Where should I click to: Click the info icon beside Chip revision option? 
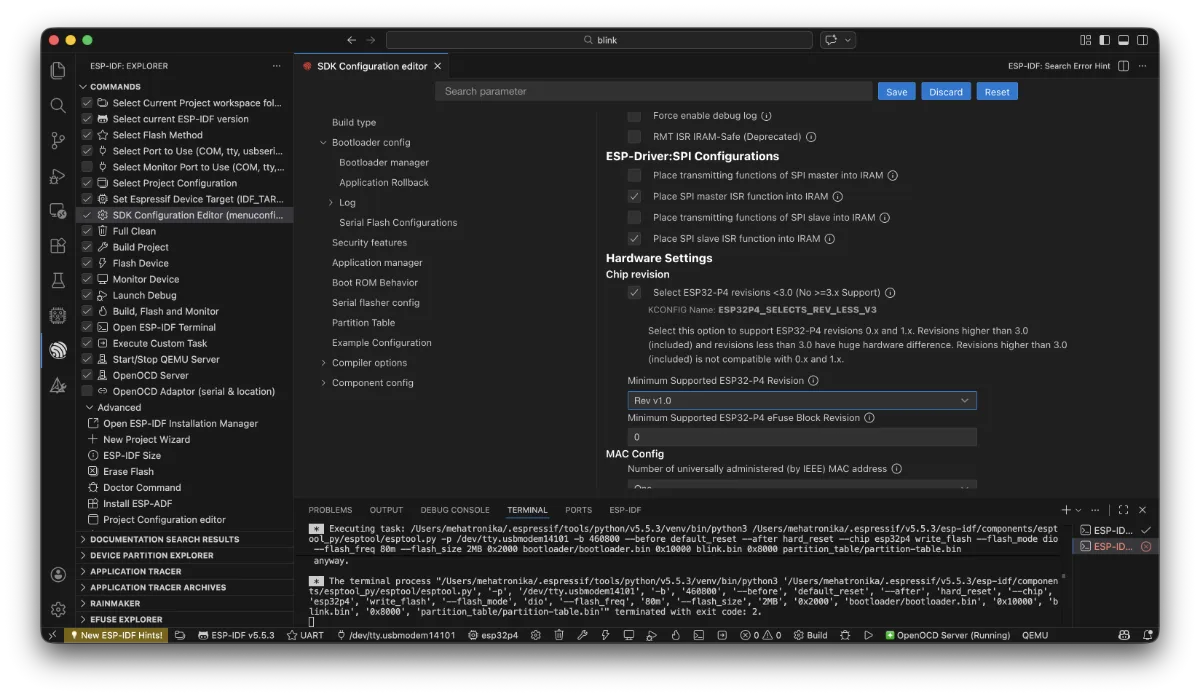(890, 293)
